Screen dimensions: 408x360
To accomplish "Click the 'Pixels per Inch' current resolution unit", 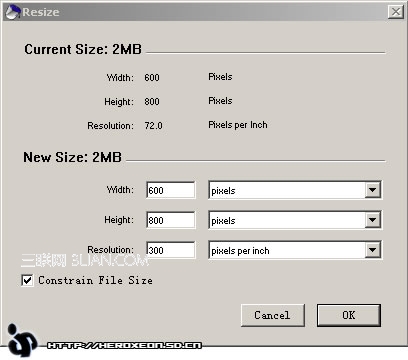I will 238,125.
